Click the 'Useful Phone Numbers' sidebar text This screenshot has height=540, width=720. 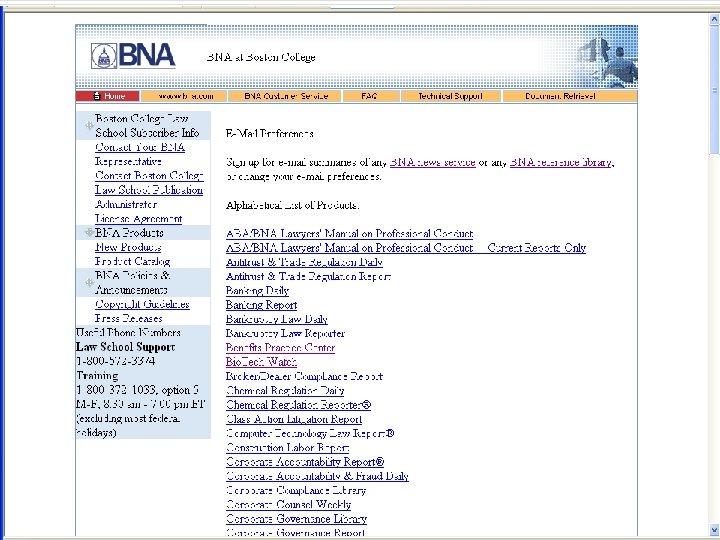(x=128, y=332)
